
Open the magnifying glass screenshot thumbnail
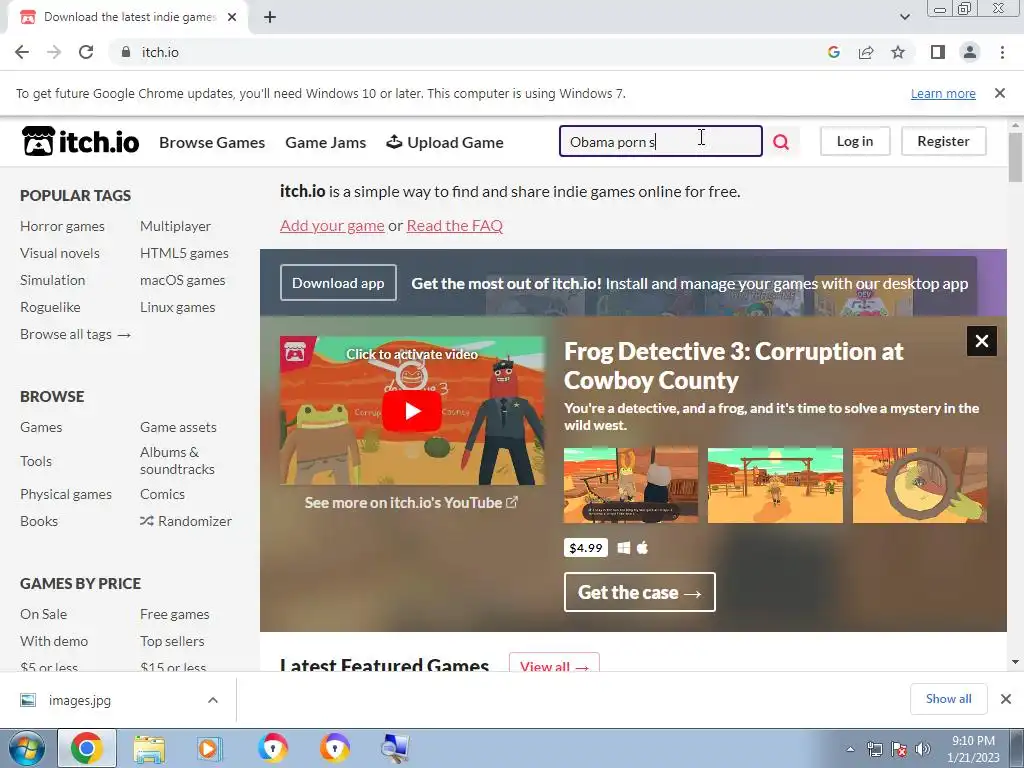tap(920, 485)
